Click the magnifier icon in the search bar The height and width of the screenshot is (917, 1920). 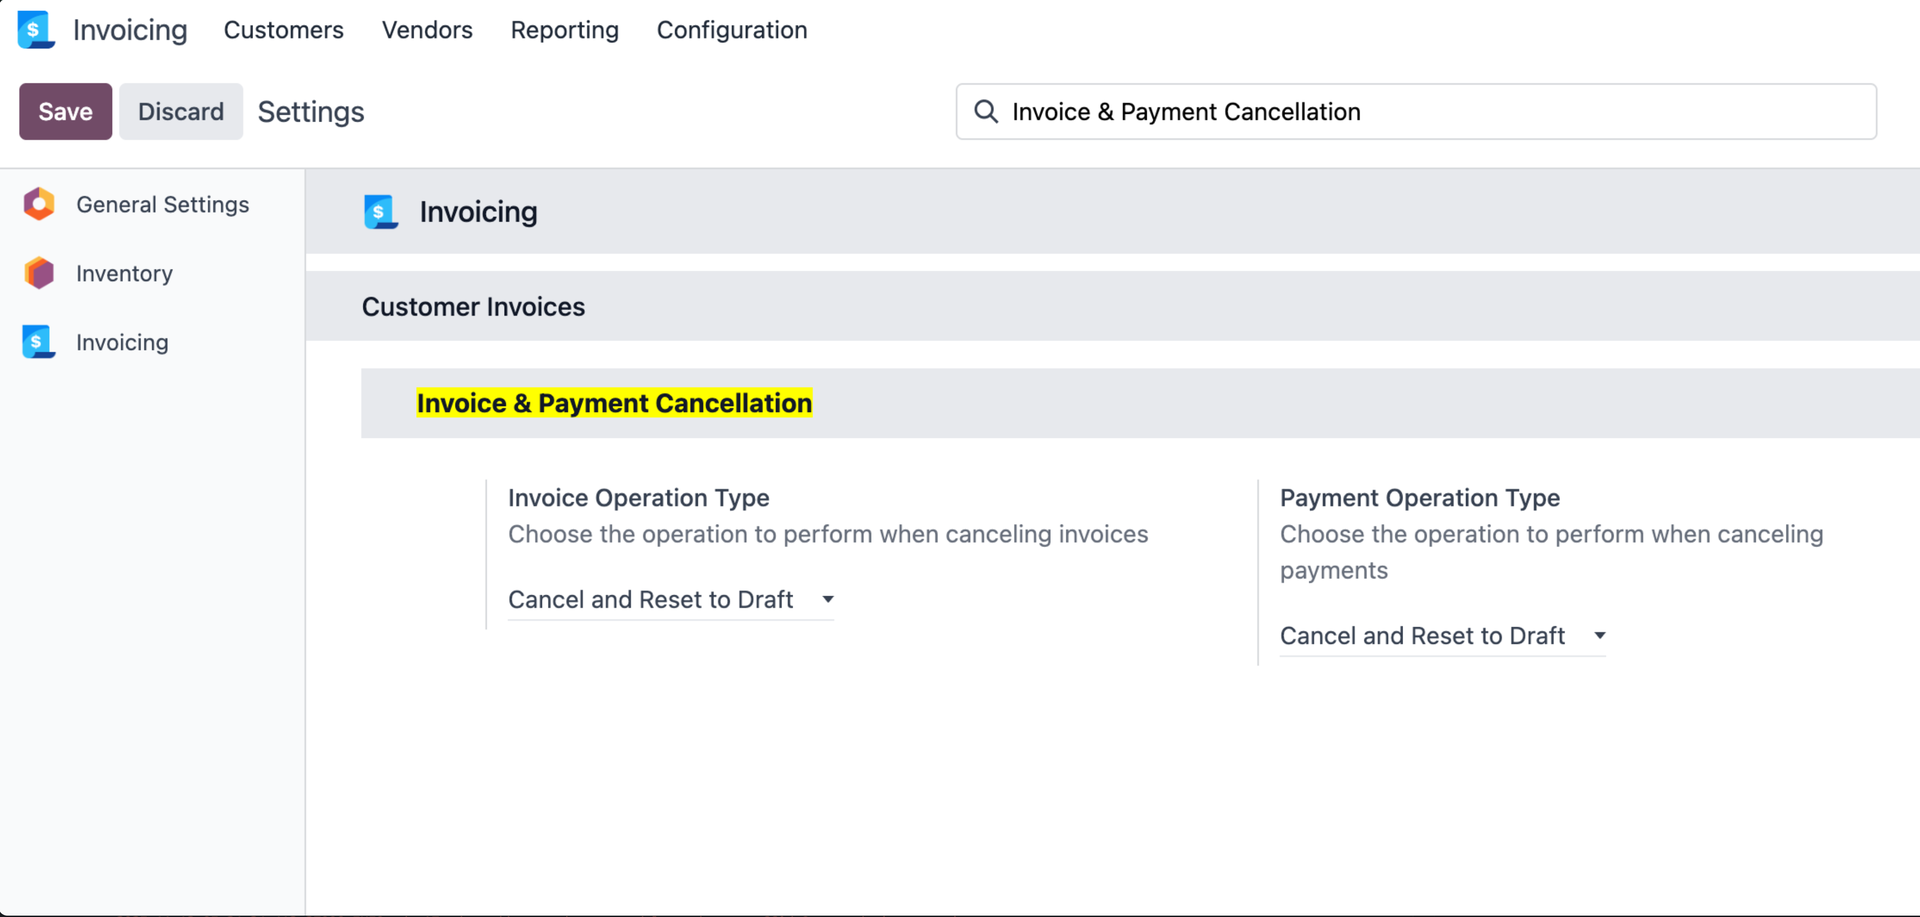986,111
